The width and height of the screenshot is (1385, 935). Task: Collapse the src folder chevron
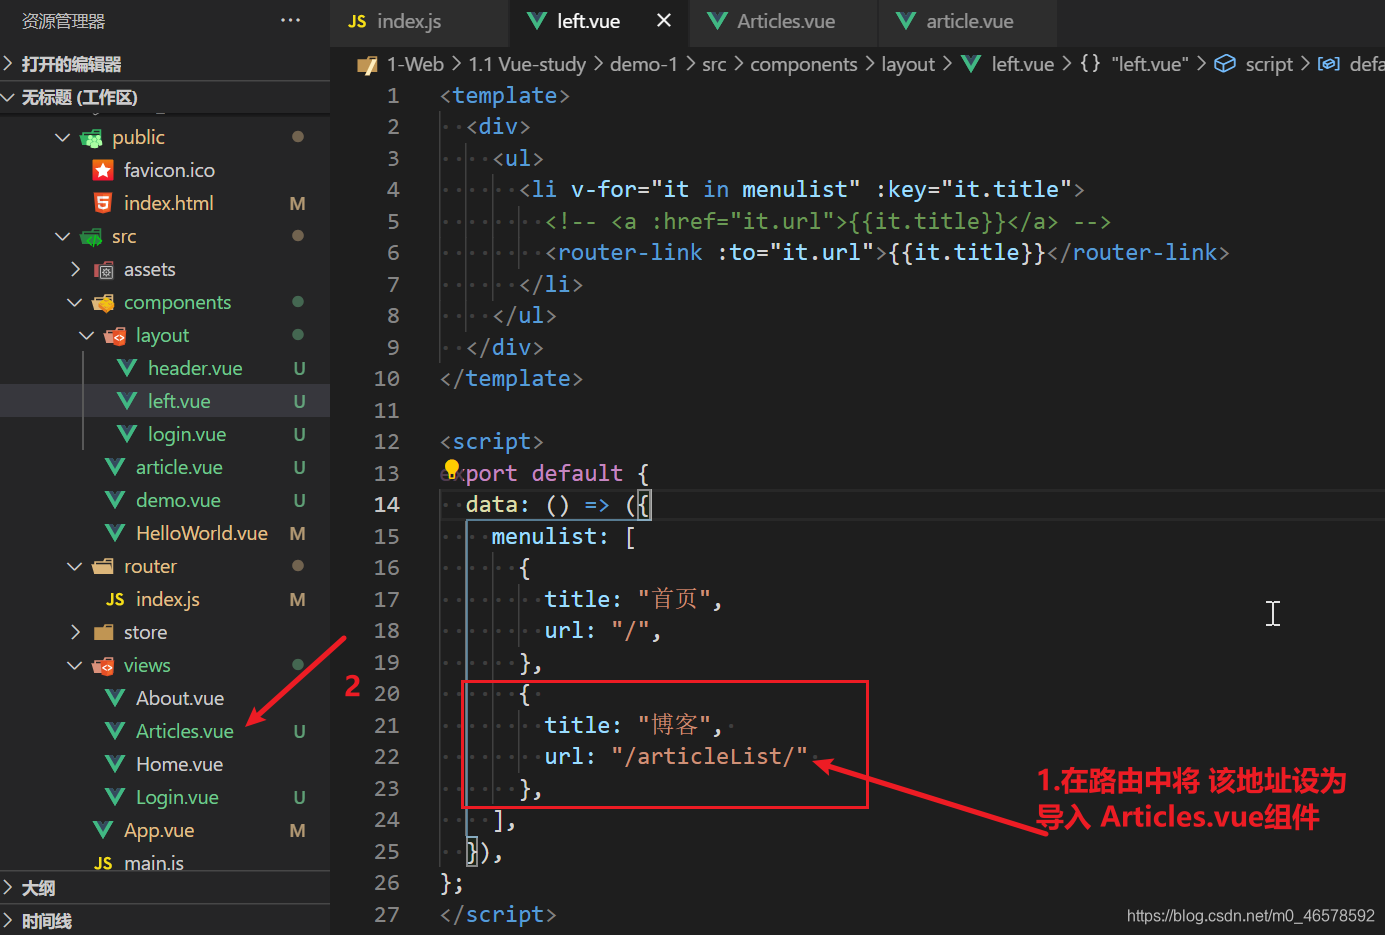tap(63, 236)
